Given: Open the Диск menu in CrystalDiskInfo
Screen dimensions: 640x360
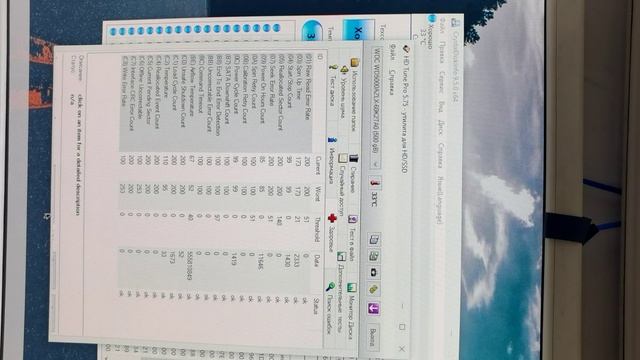Looking at the screenshot, I should (440, 129).
